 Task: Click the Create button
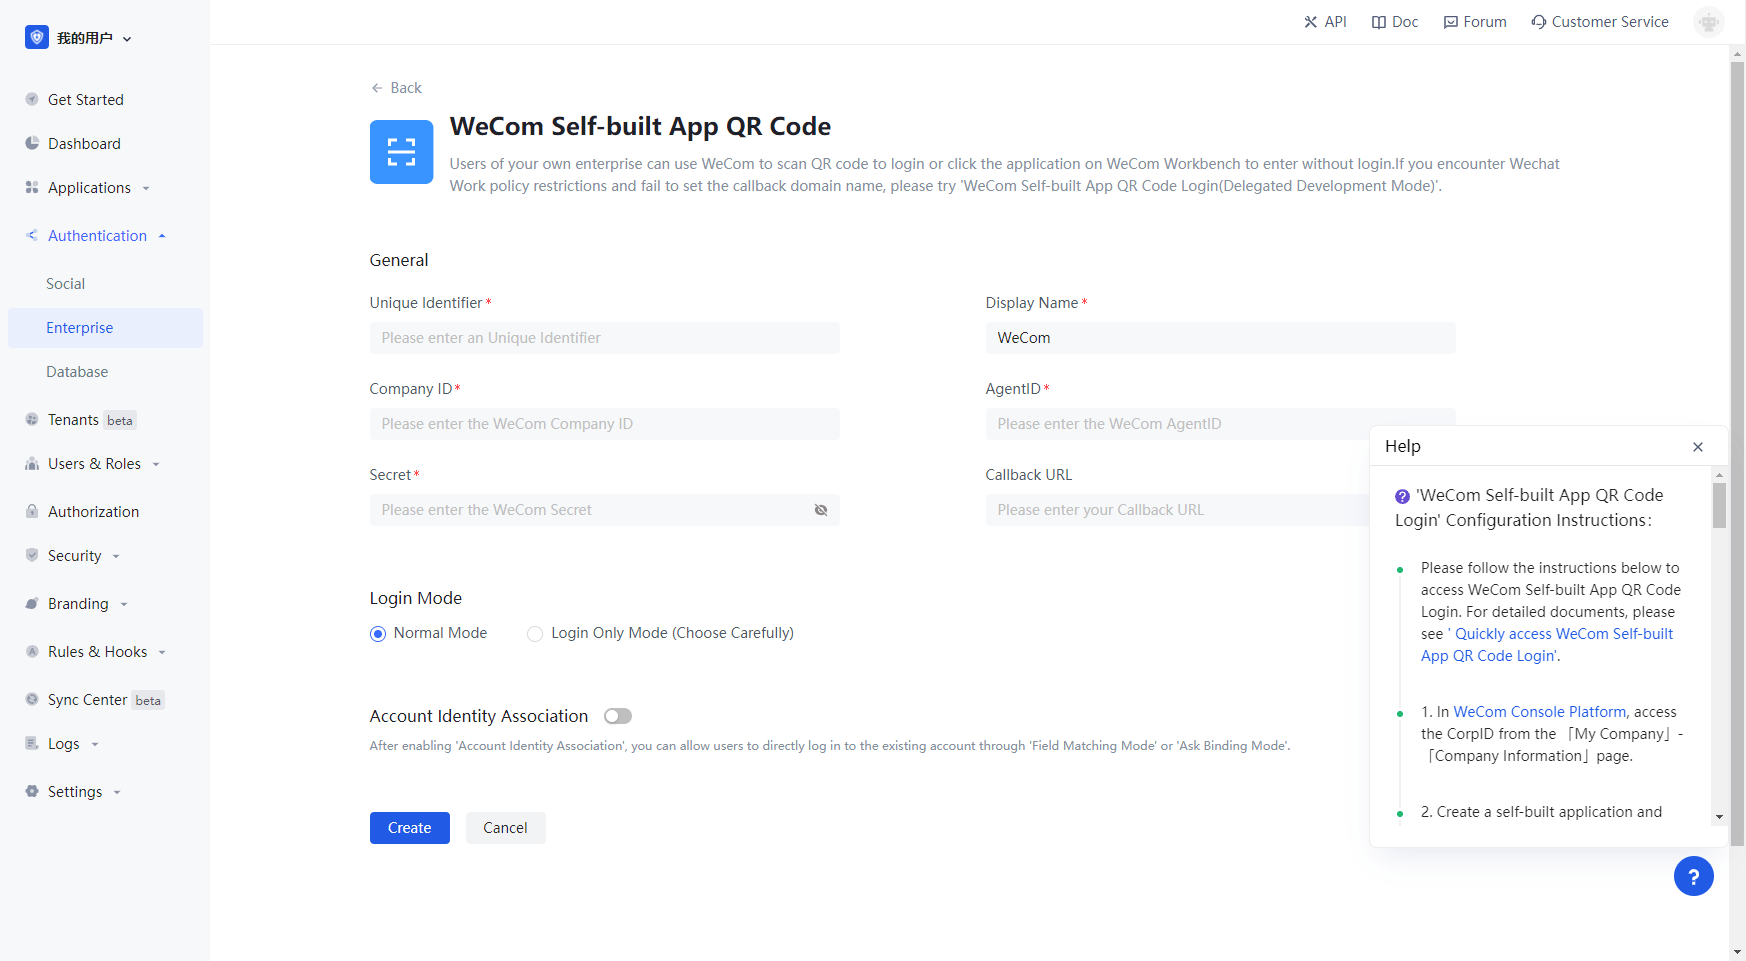pyautogui.click(x=409, y=827)
